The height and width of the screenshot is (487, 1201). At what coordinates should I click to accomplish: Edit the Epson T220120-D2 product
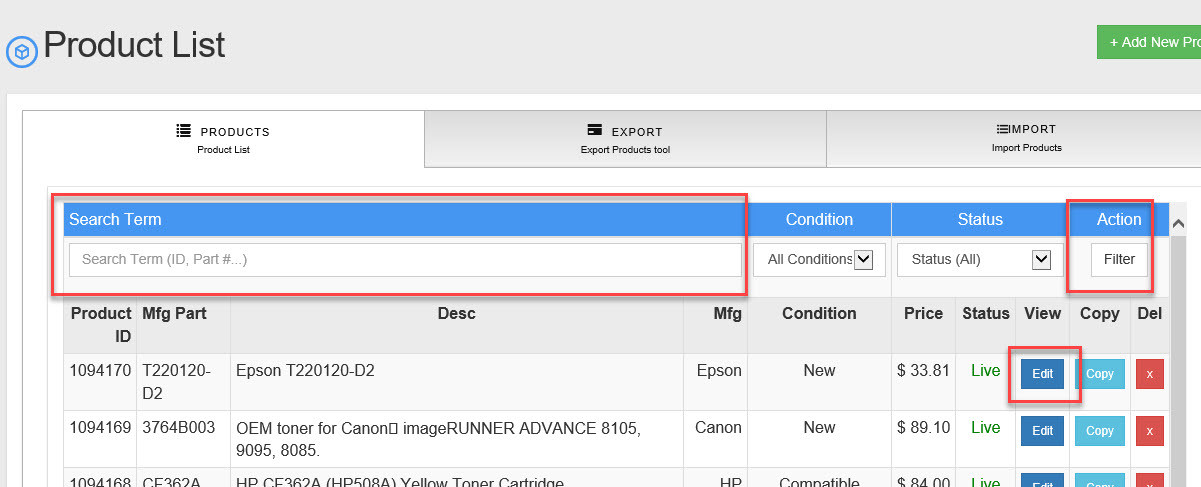pyautogui.click(x=1042, y=374)
